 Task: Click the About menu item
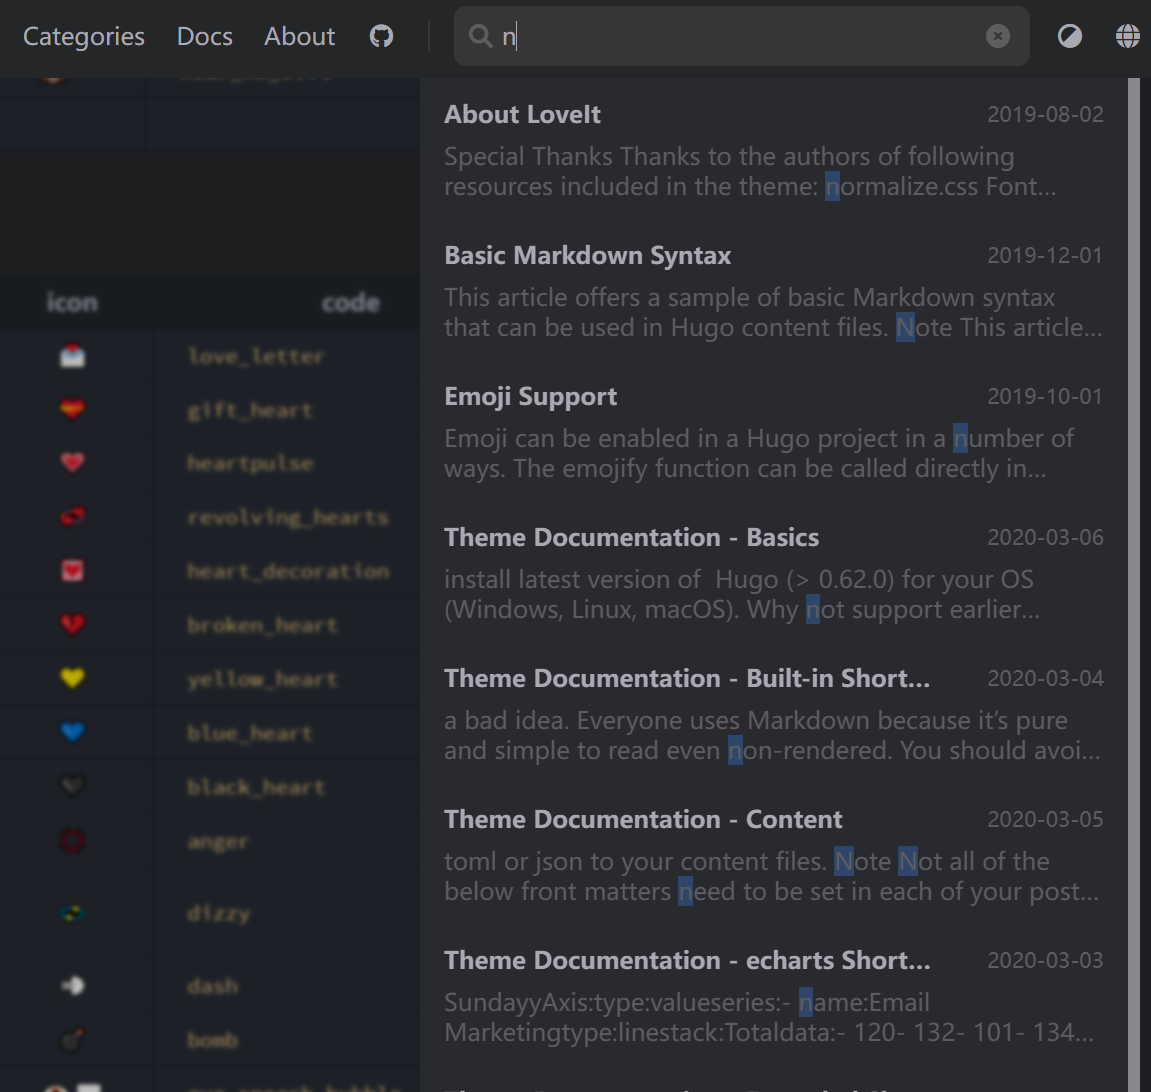pos(298,36)
